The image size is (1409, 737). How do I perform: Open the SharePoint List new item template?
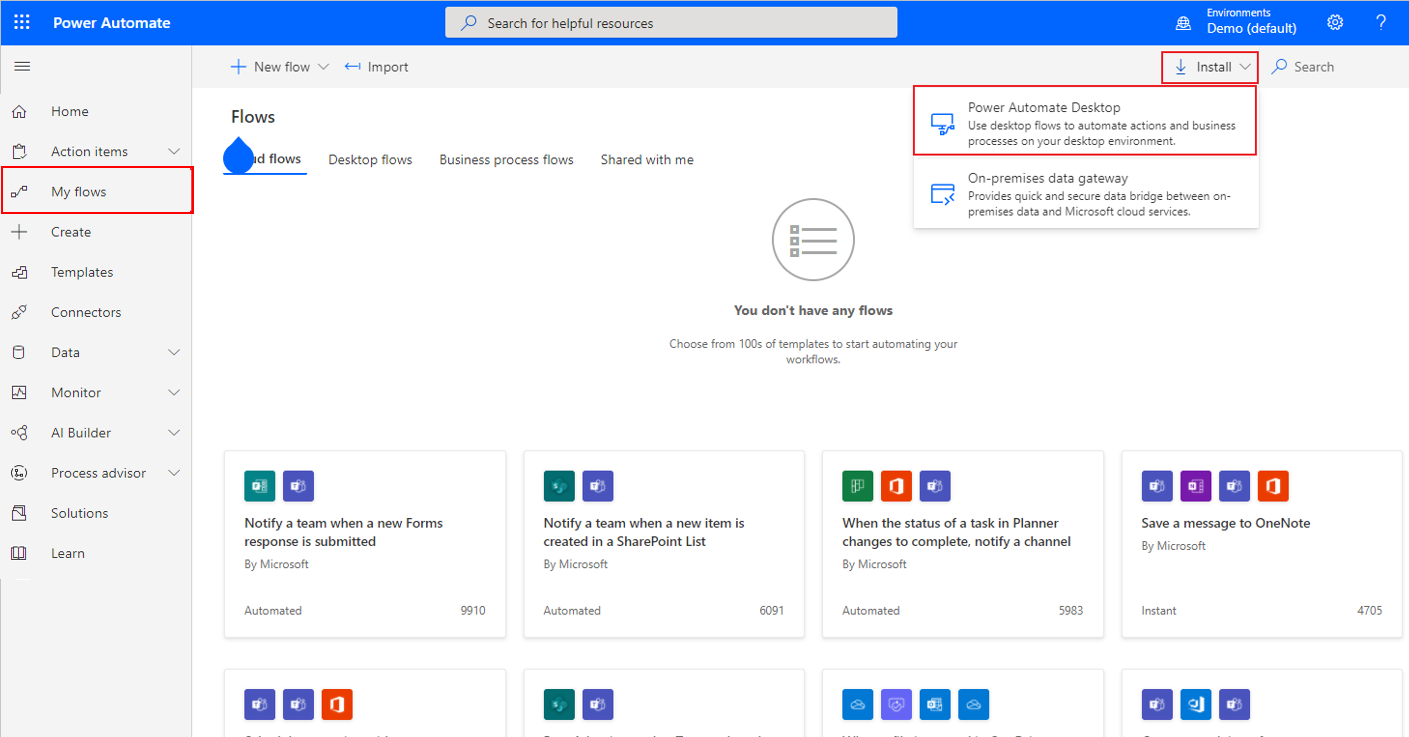[664, 544]
